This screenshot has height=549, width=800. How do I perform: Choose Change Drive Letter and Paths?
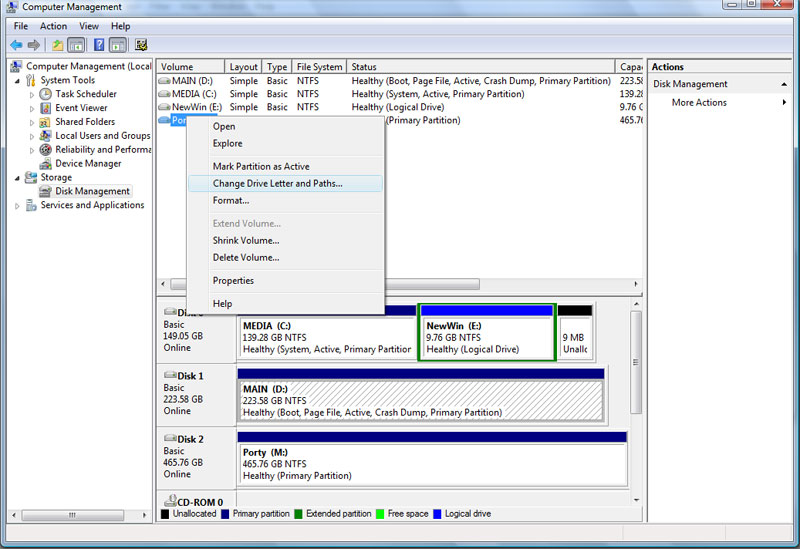[x=277, y=184]
